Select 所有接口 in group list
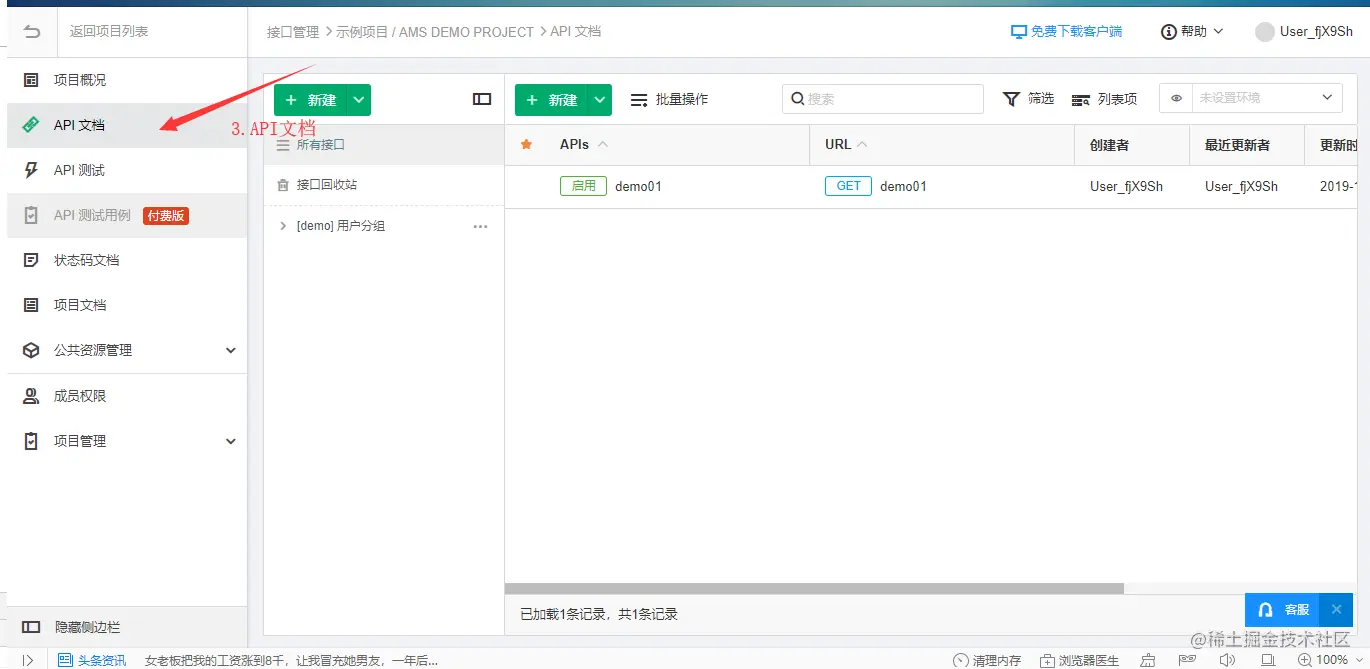The width and height of the screenshot is (1370, 669). click(384, 145)
